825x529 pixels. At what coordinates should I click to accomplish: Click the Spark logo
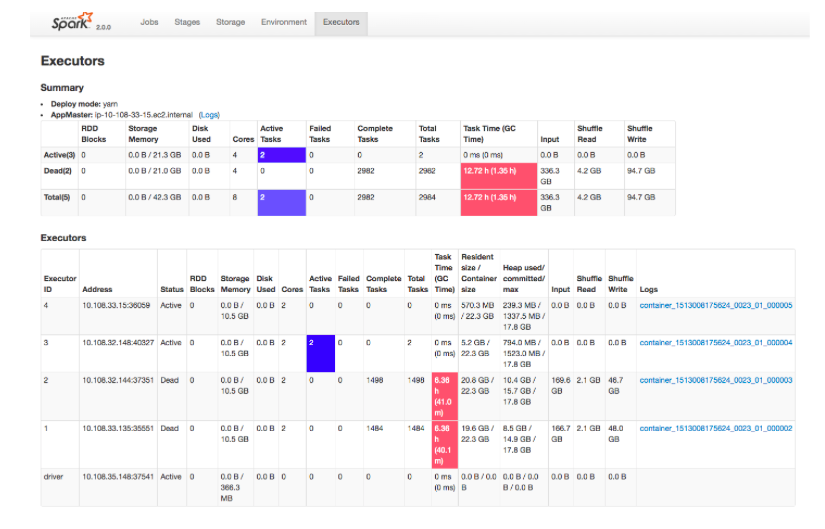(x=72, y=22)
